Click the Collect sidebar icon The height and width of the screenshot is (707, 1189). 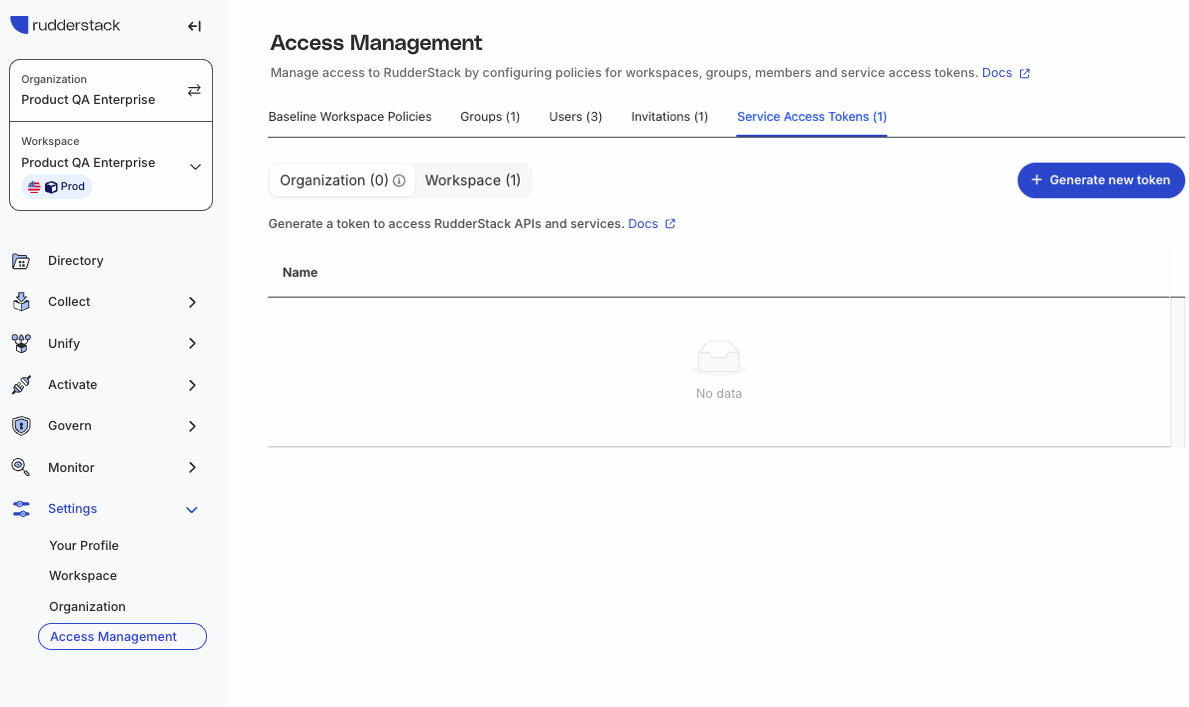point(21,302)
